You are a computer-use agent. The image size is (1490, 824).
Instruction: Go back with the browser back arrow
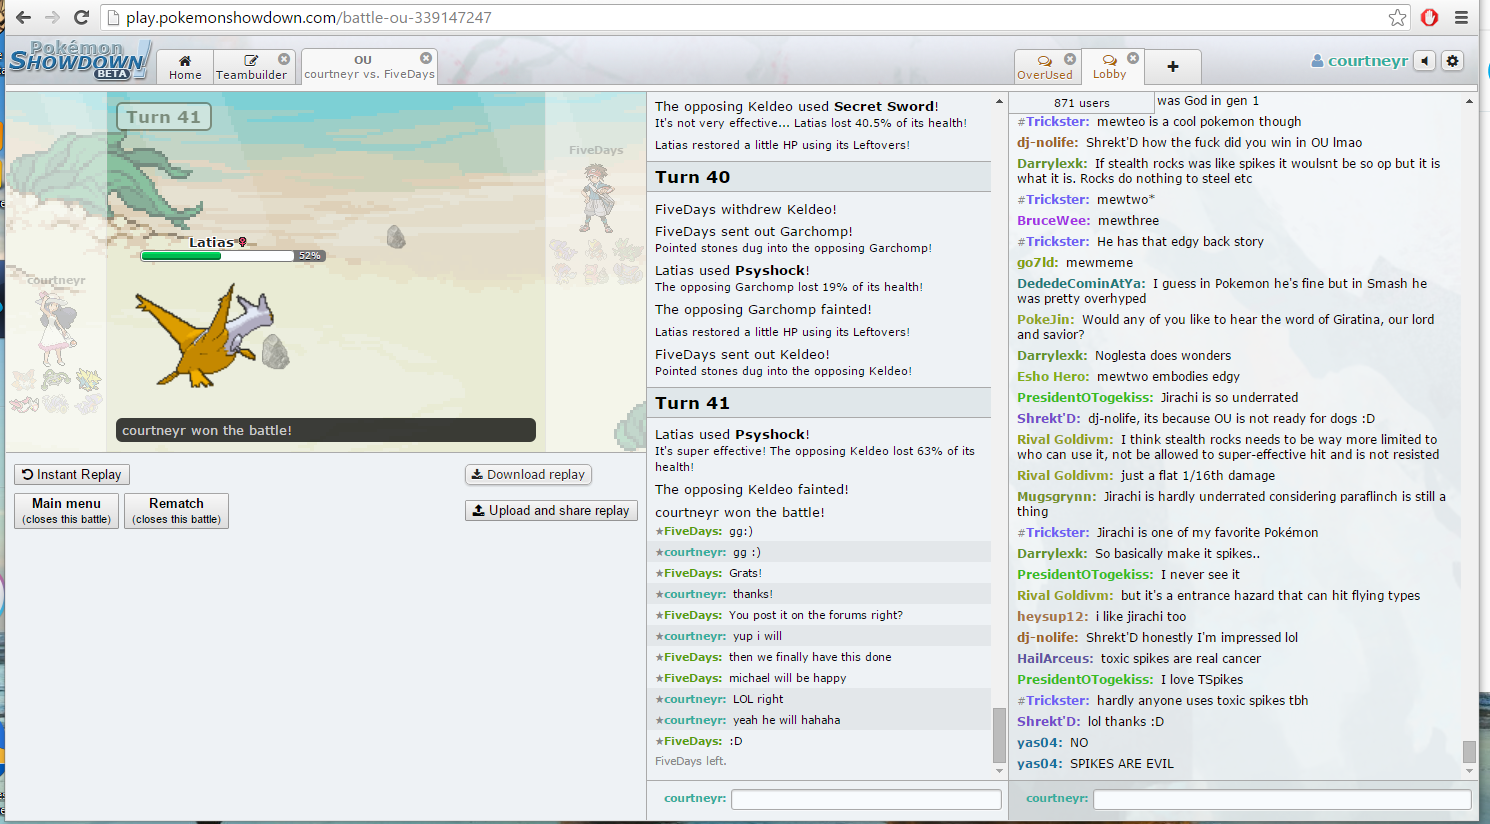24,17
